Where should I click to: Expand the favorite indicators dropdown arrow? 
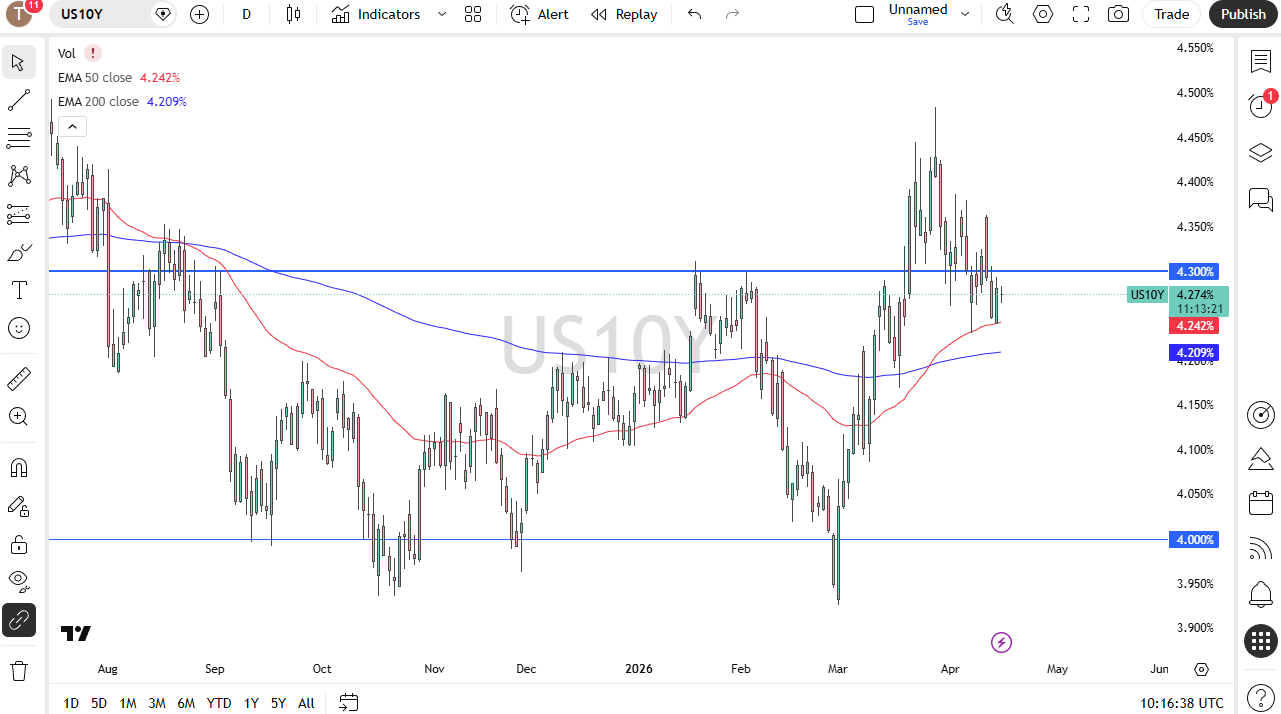(442, 14)
